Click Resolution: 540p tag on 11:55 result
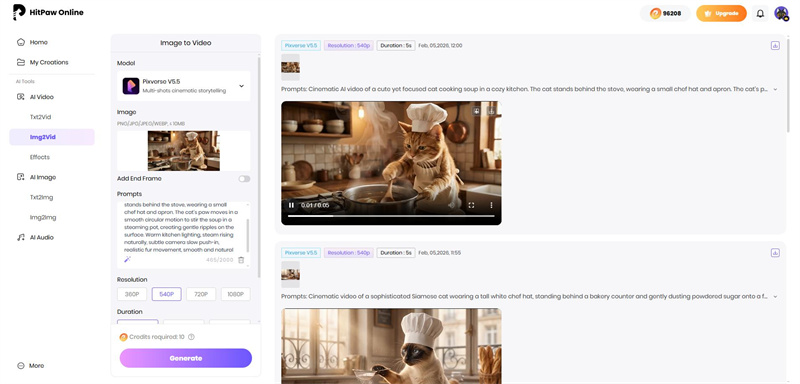The image size is (800, 384). click(x=348, y=252)
